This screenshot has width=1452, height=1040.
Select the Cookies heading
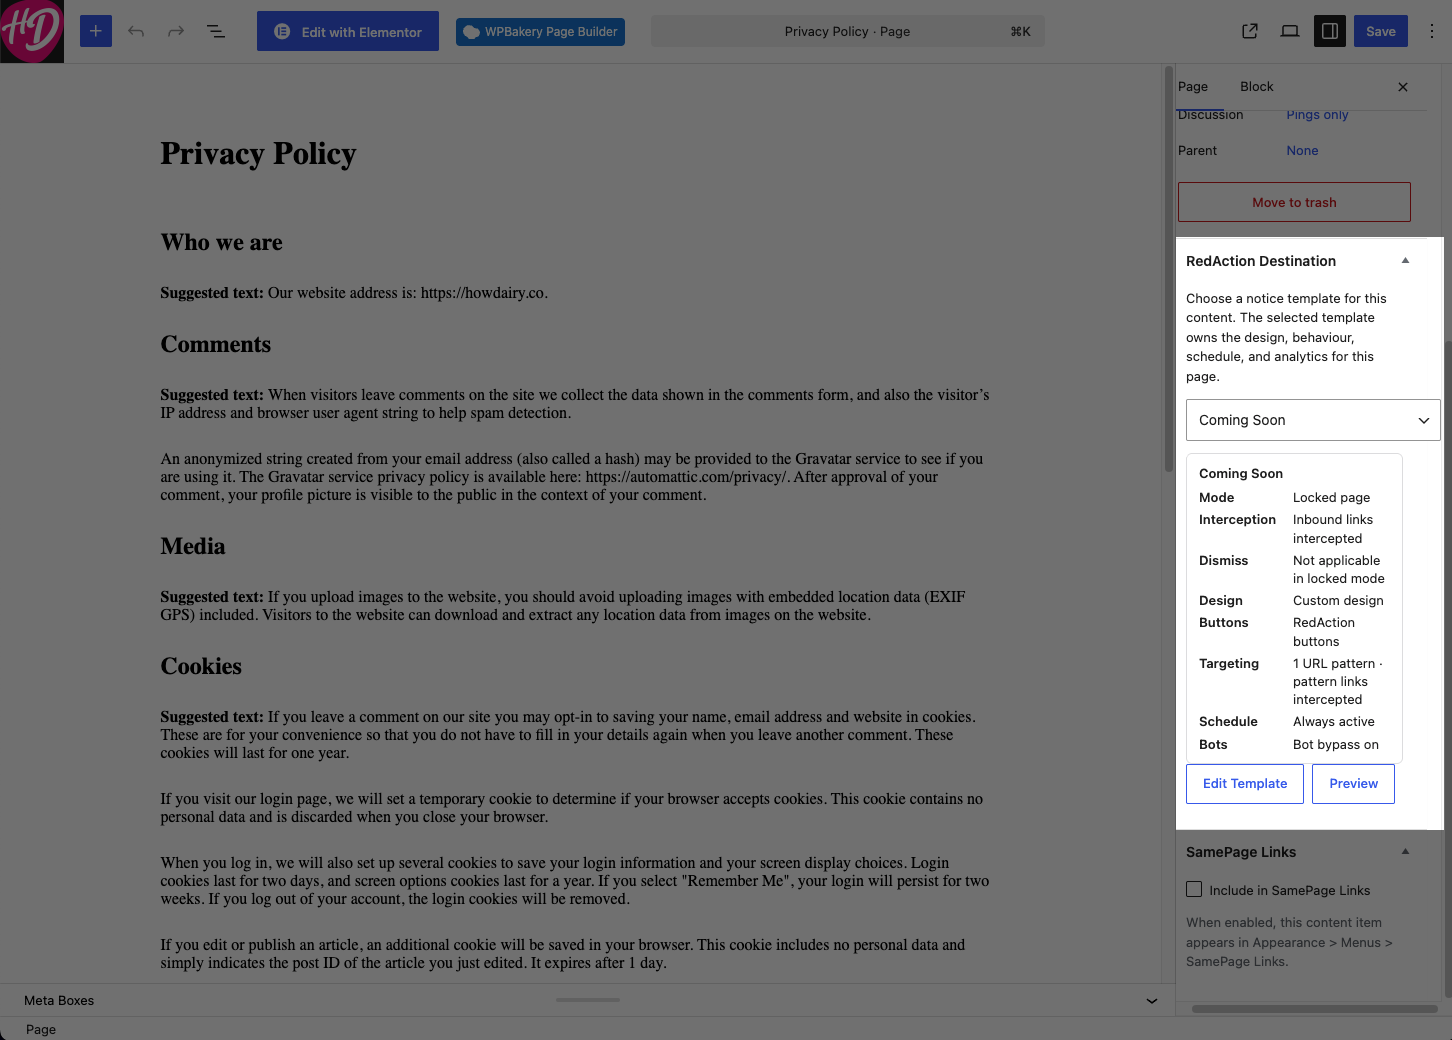[201, 667]
